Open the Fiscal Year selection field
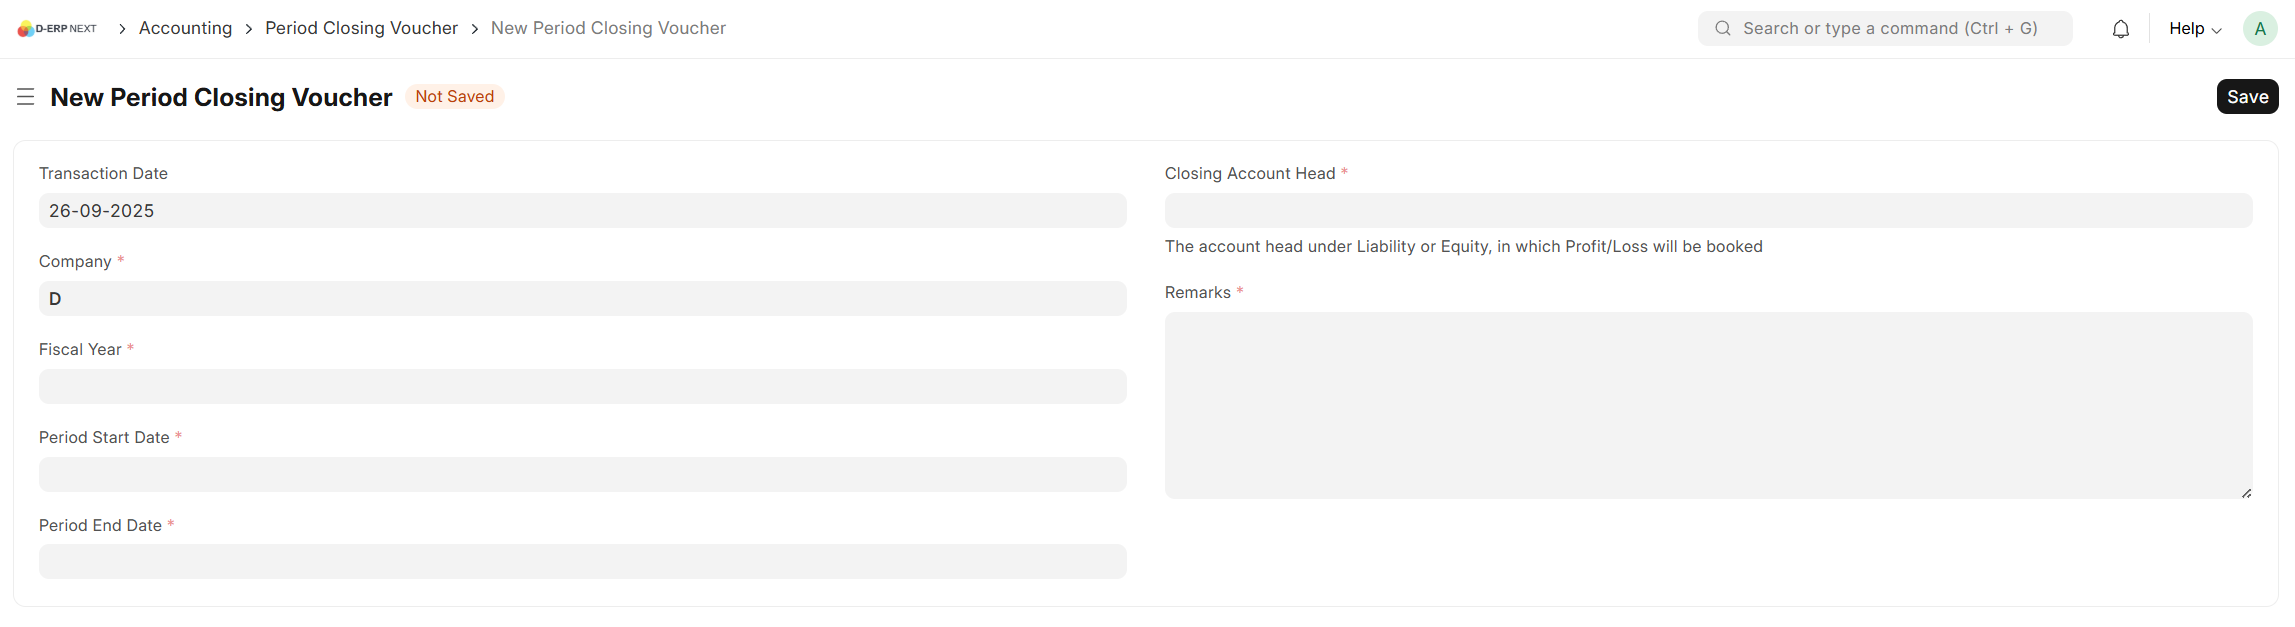Viewport: 2295px width, 627px height. click(x=583, y=386)
